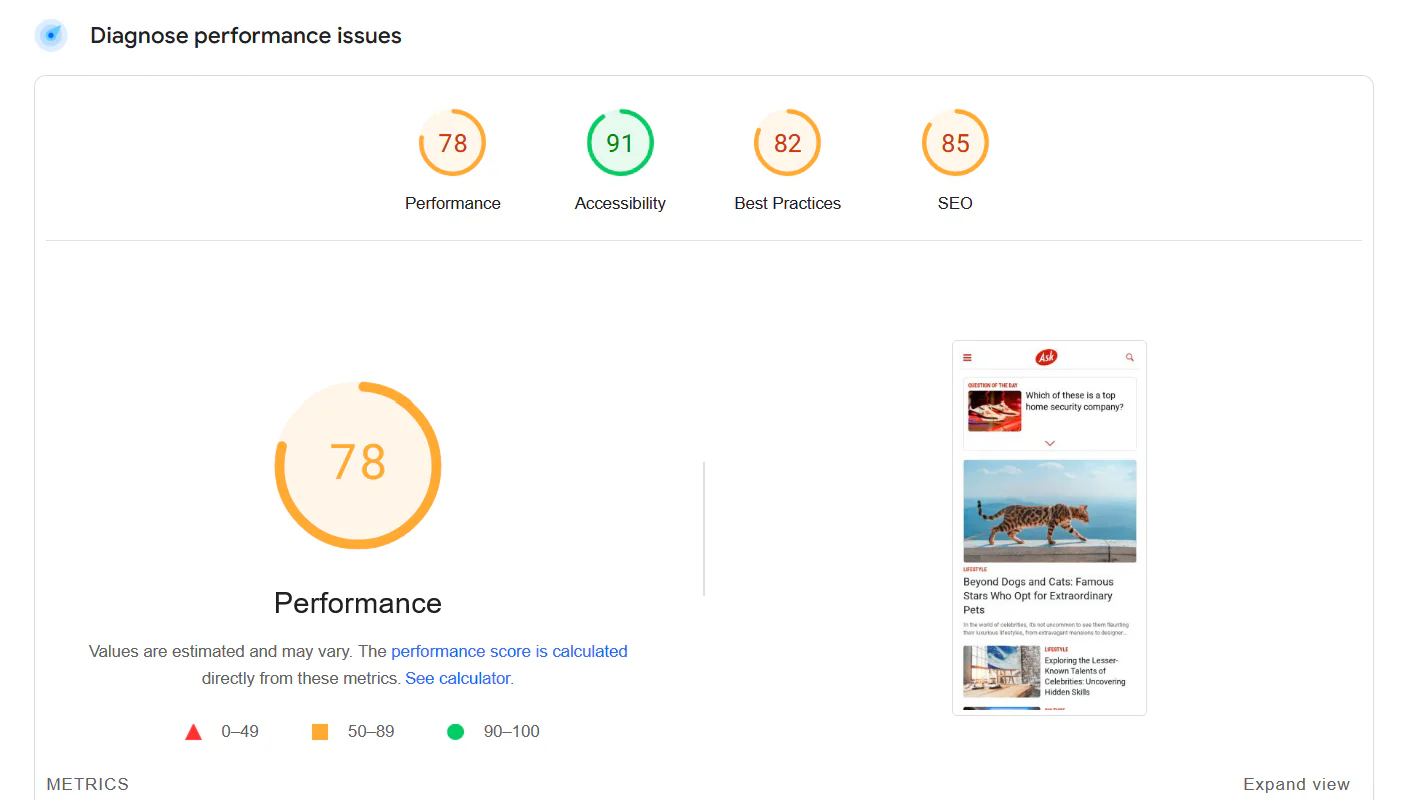Click the green circle 90–100 legend icon
This screenshot has height=800, width=1406.
click(455, 732)
